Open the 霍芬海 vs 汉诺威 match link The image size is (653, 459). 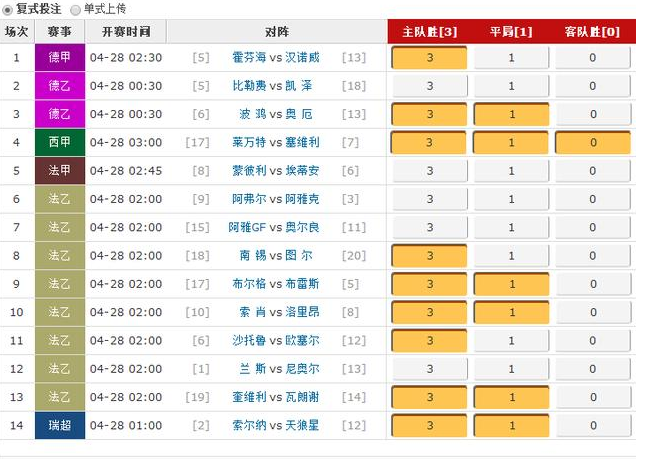276,57
